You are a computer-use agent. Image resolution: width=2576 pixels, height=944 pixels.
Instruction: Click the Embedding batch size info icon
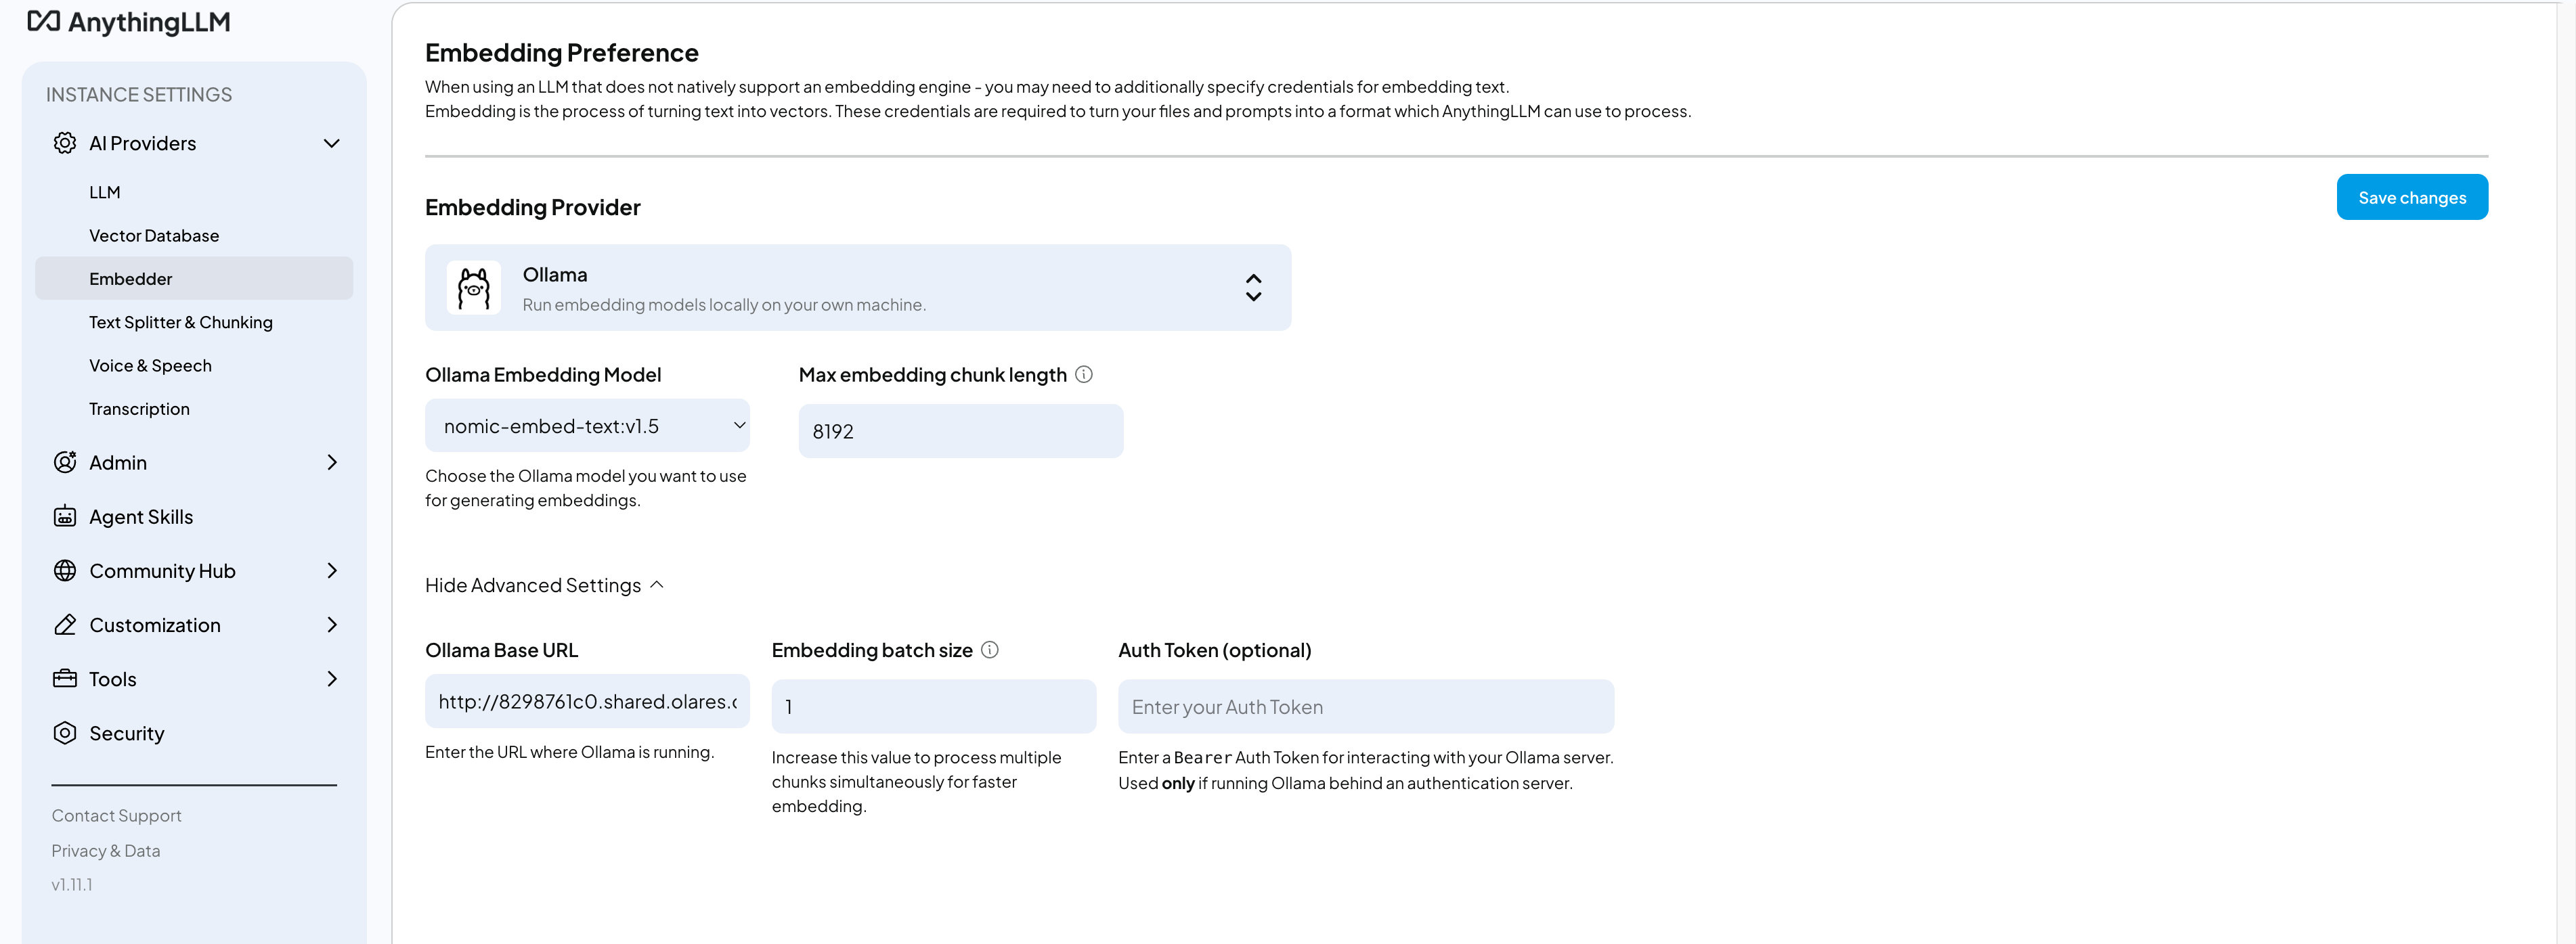(x=989, y=650)
